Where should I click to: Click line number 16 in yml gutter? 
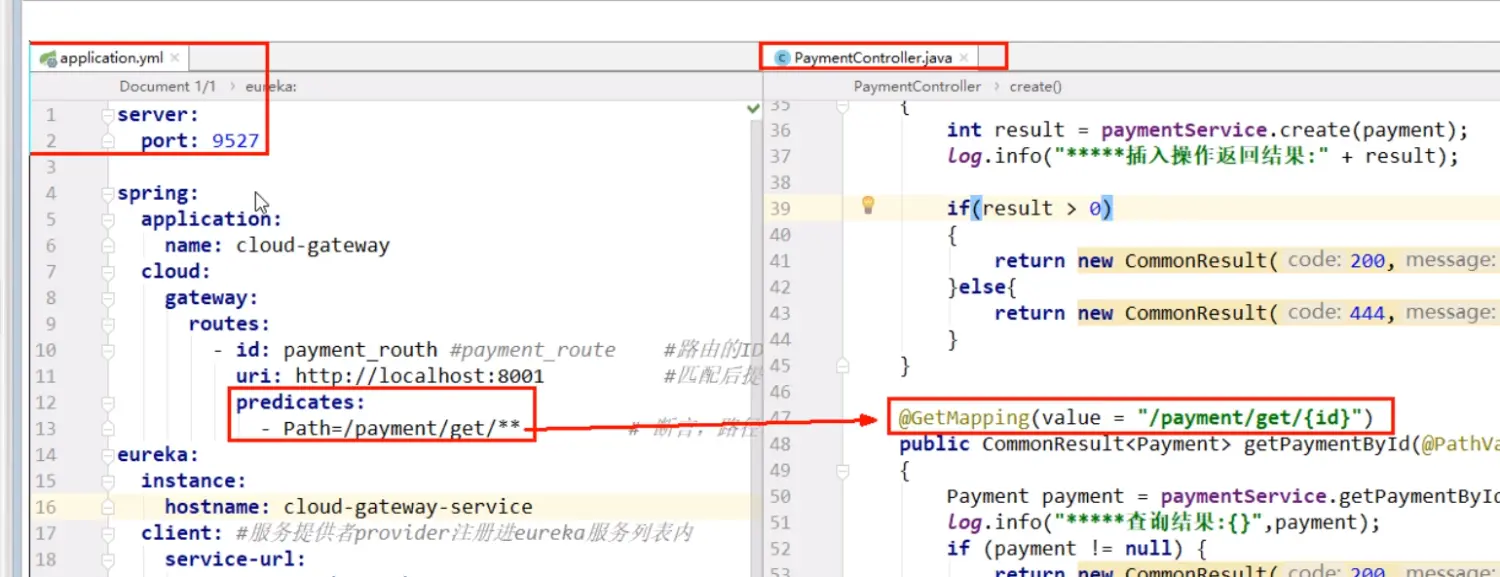coord(45,507)
